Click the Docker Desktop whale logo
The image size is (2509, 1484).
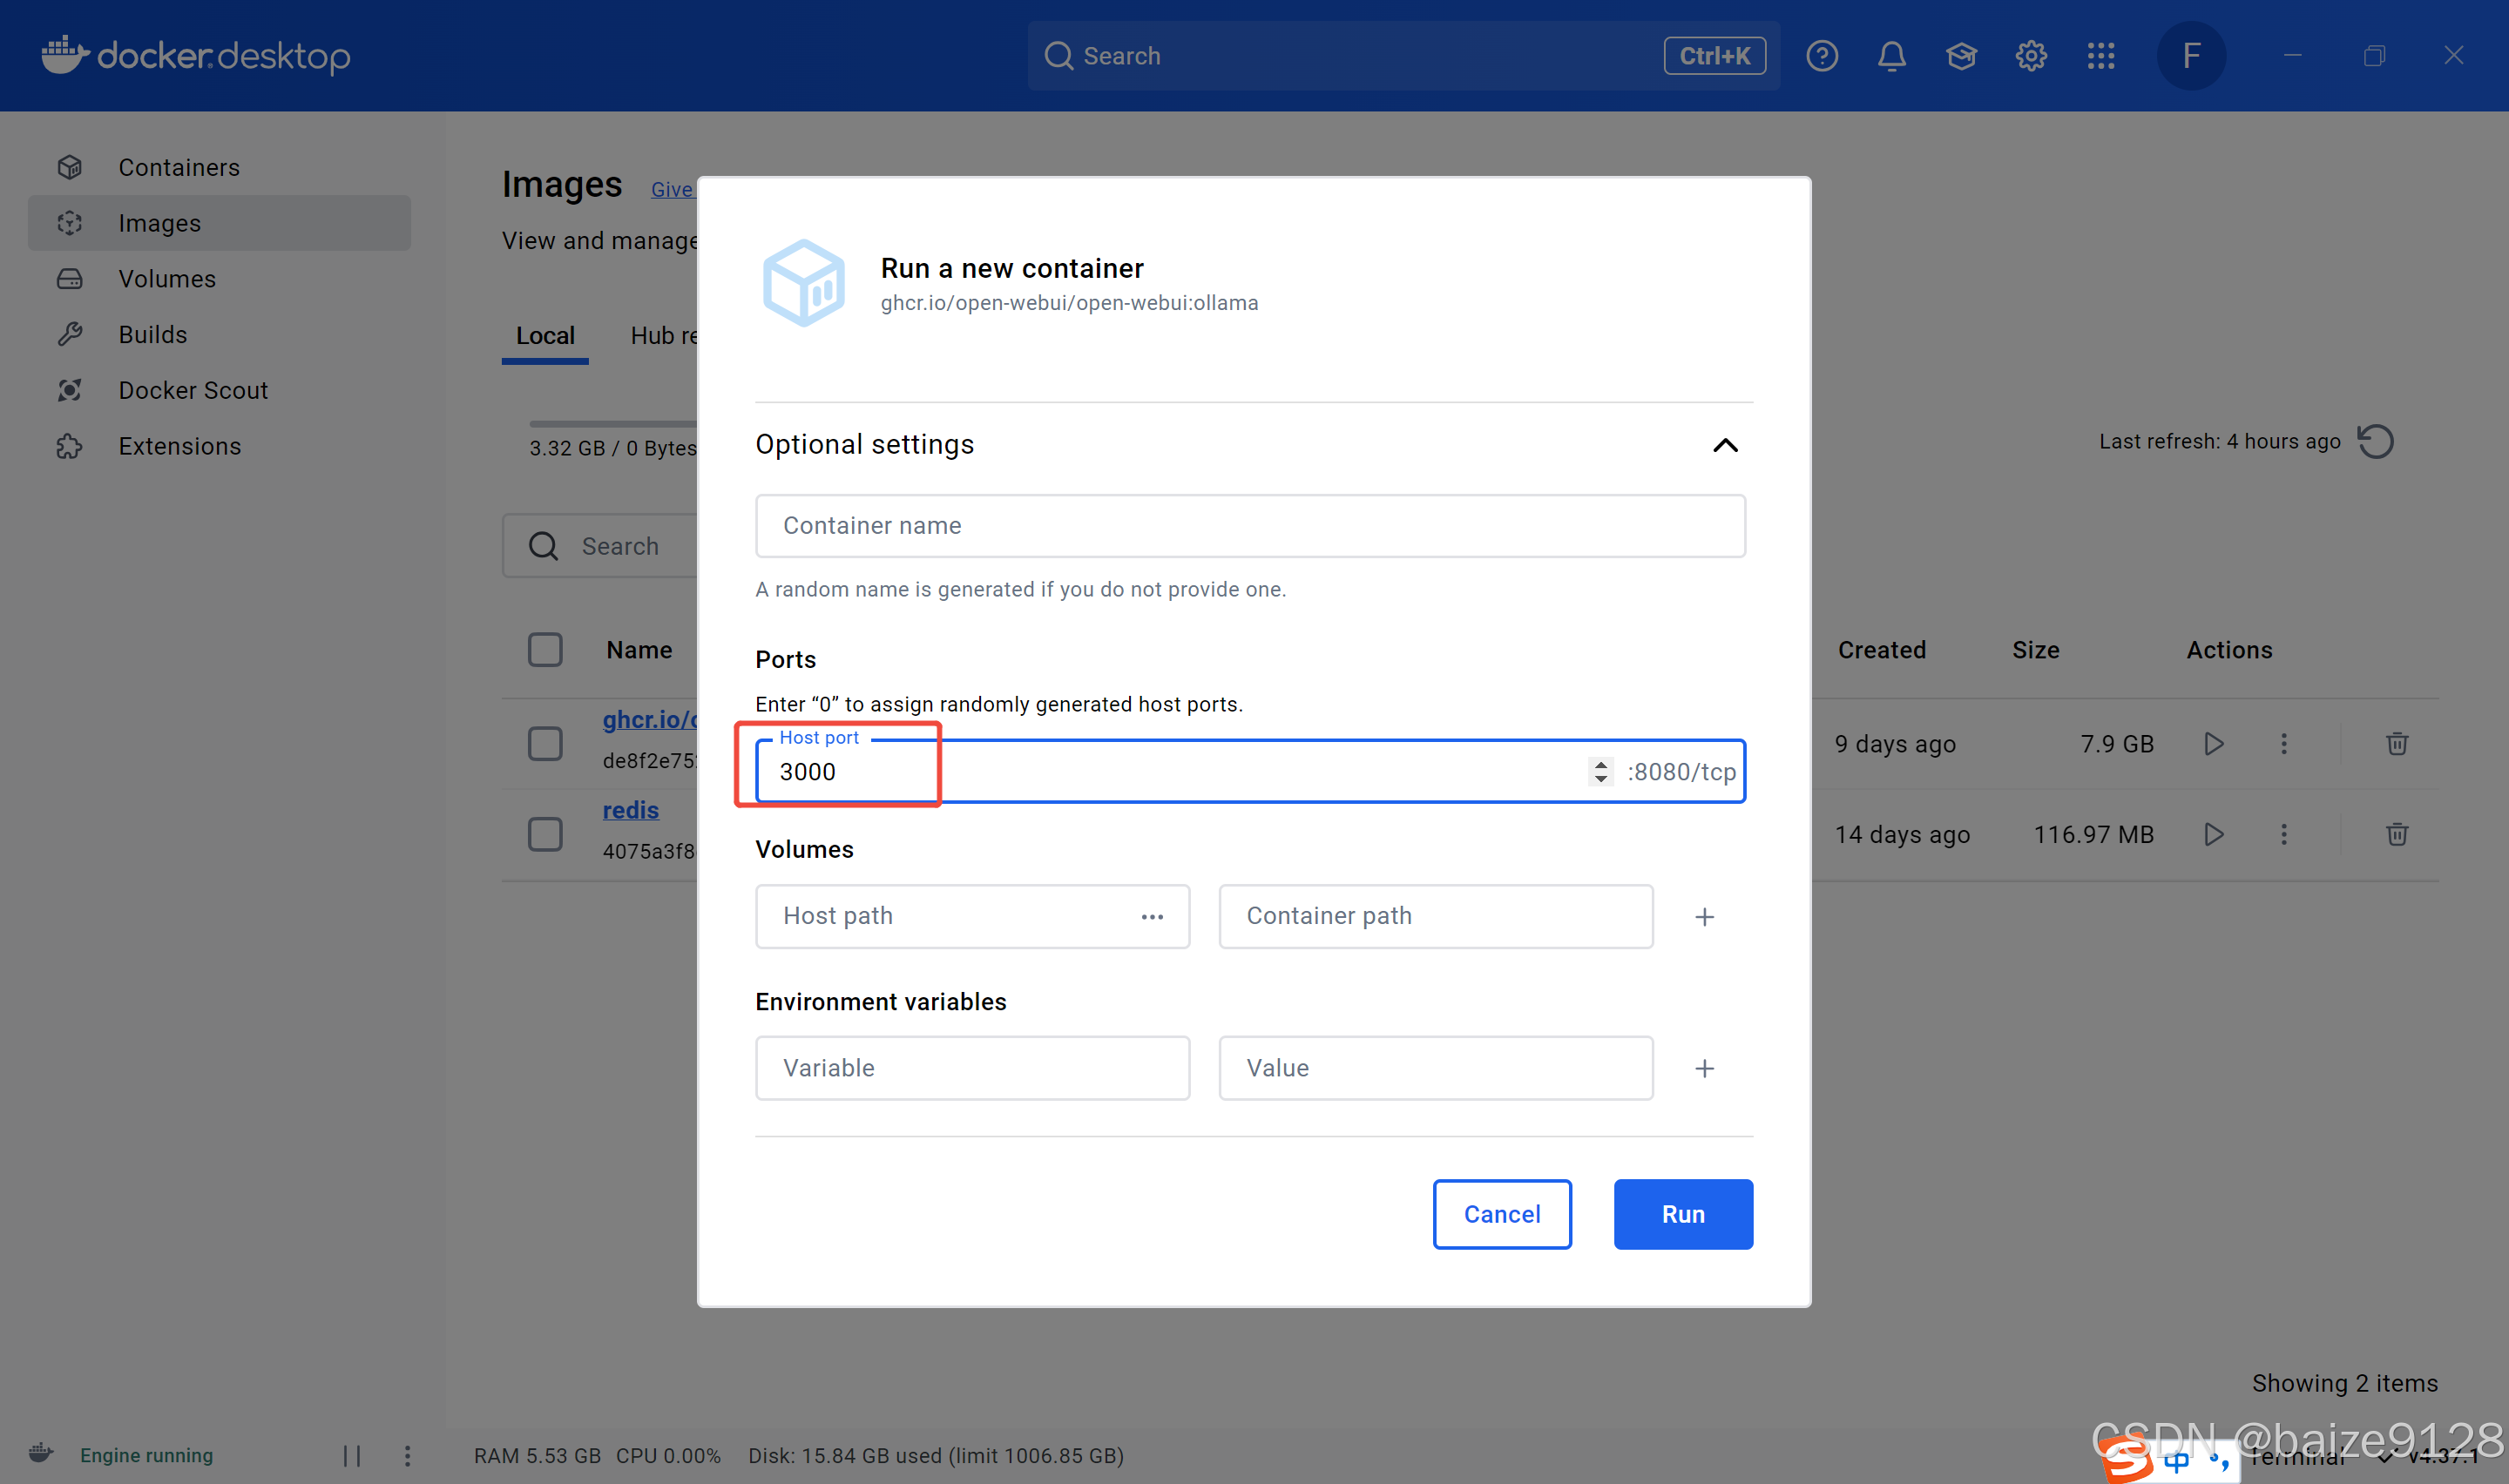point(196,55)
